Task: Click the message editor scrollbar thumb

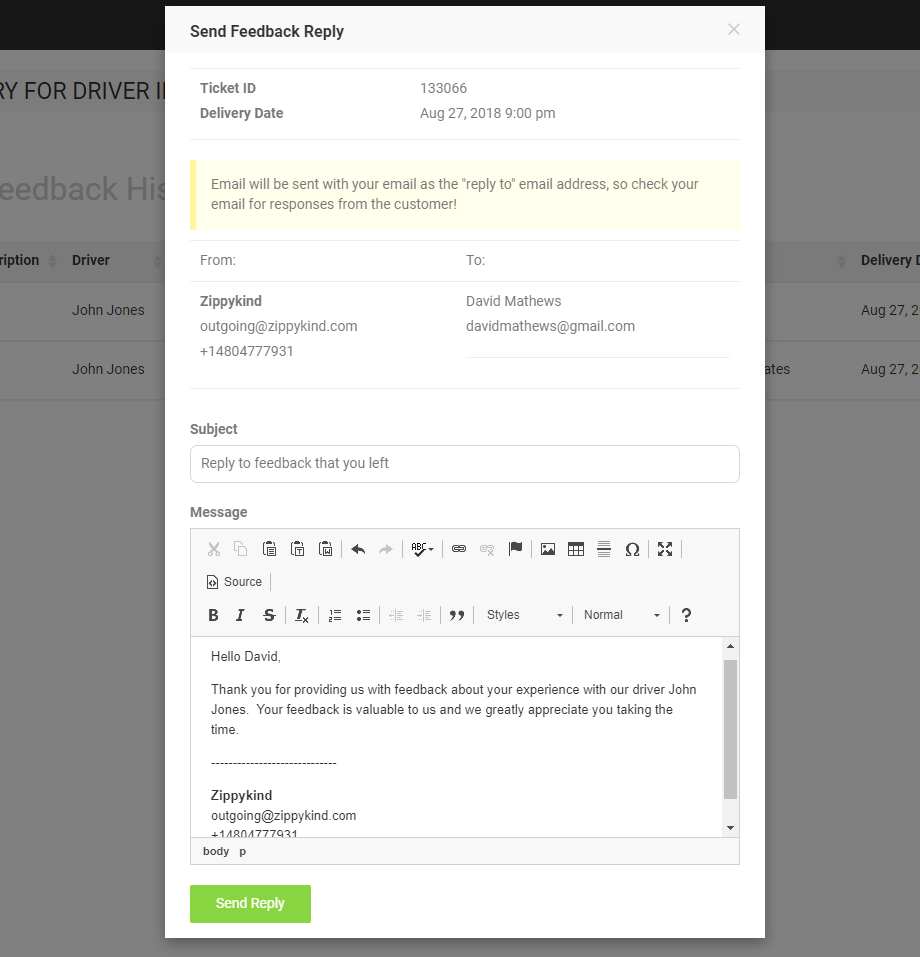Action: [x=730, y=729]
